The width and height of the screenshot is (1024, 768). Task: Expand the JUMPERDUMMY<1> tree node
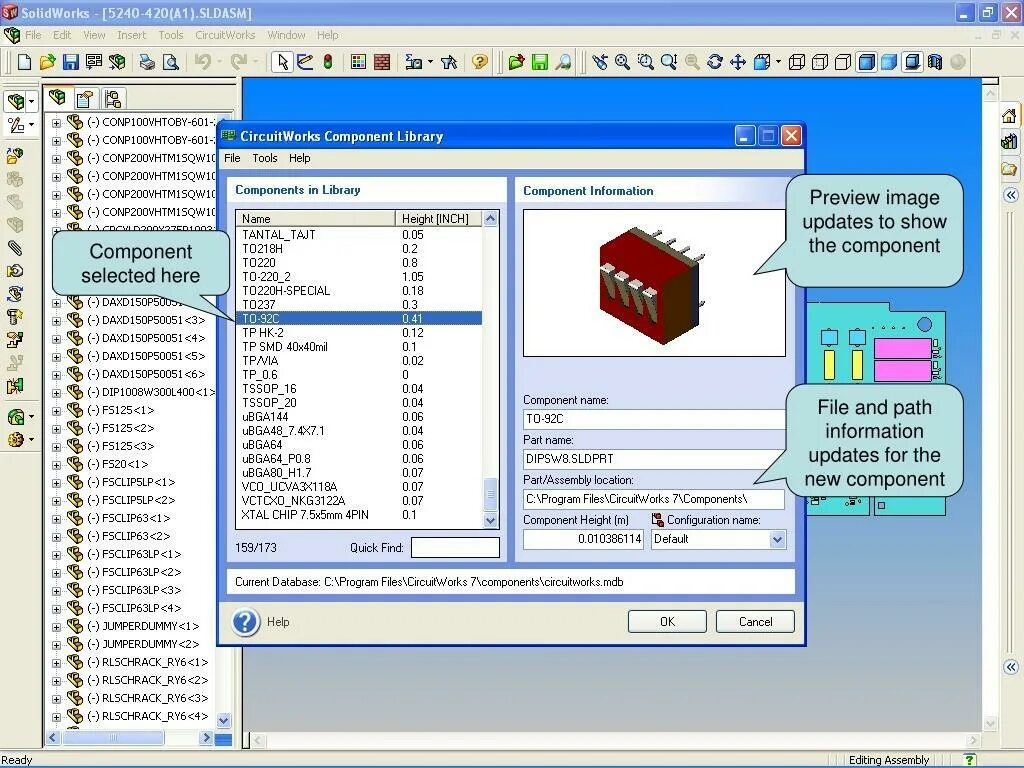pos(56,626)
